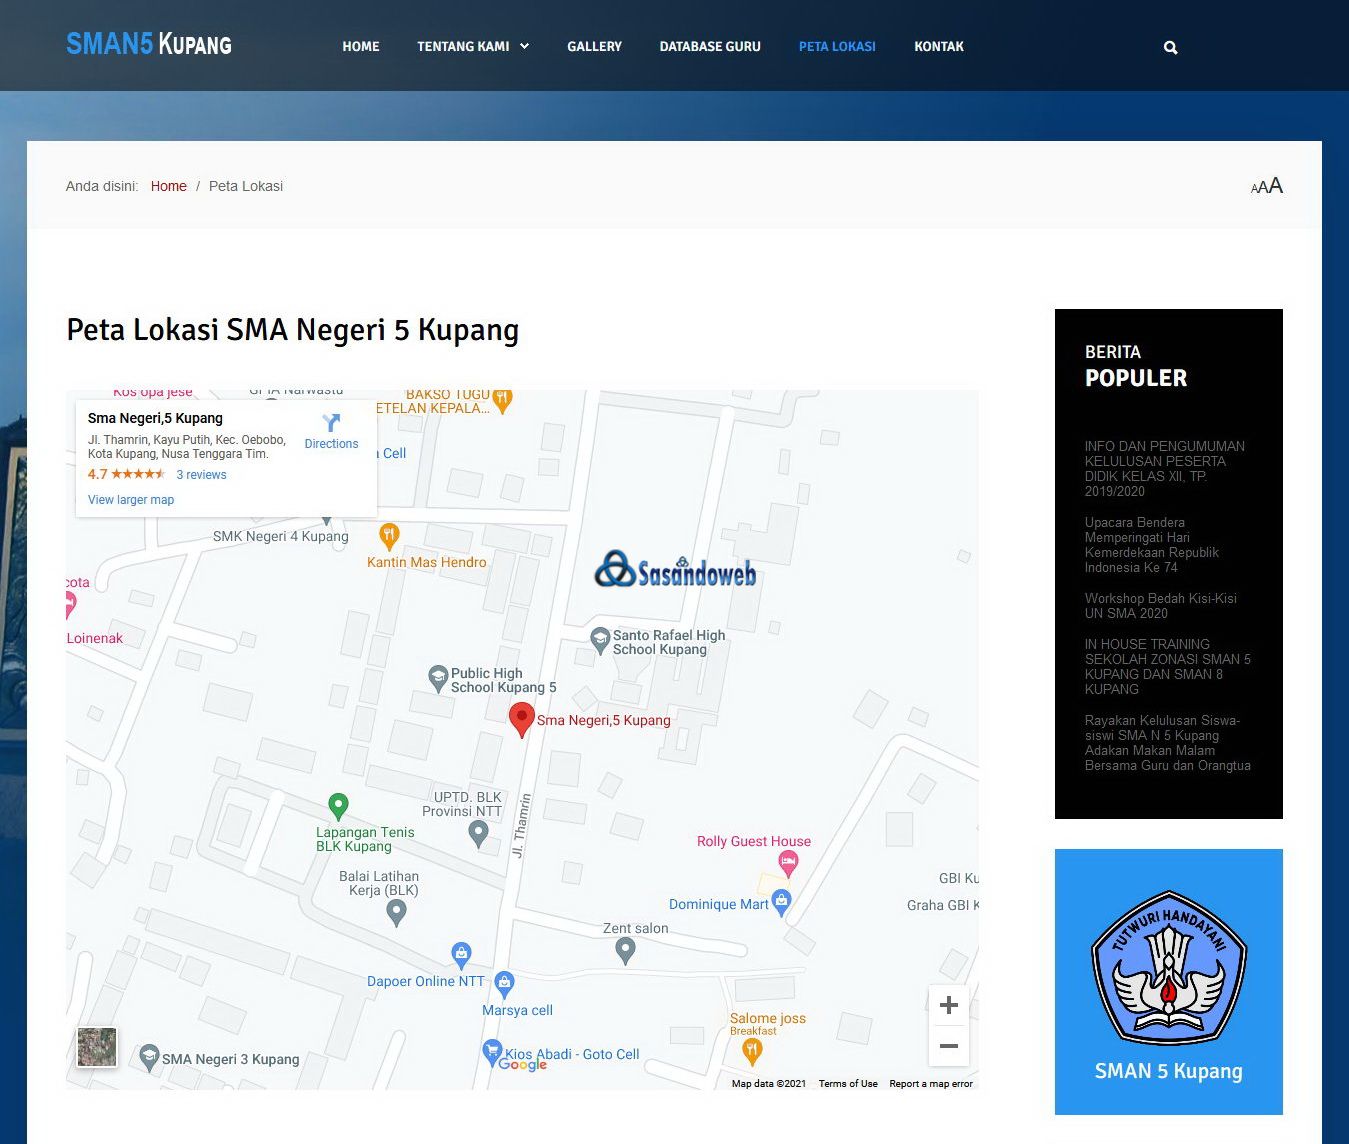The width and height of the screenshot is (1349, 1144).
Task: Click the Zent salon map pin
Action: [x=626, y=951]
